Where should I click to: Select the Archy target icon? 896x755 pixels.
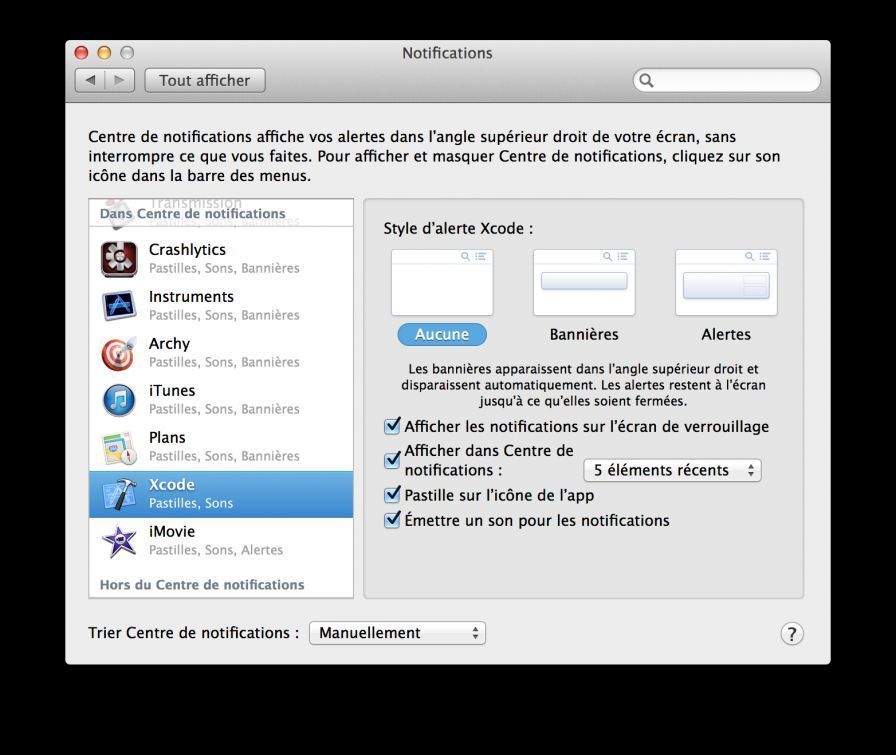[x=119, y=353]
